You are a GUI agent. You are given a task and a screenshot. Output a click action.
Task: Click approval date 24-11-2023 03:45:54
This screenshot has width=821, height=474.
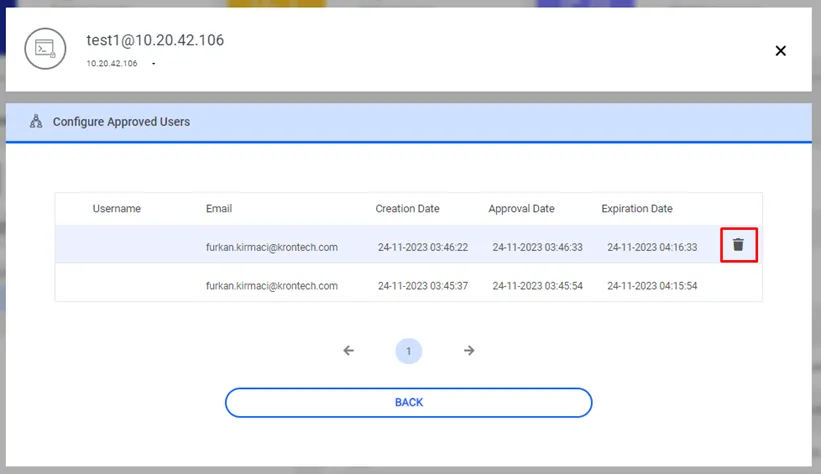537,286
